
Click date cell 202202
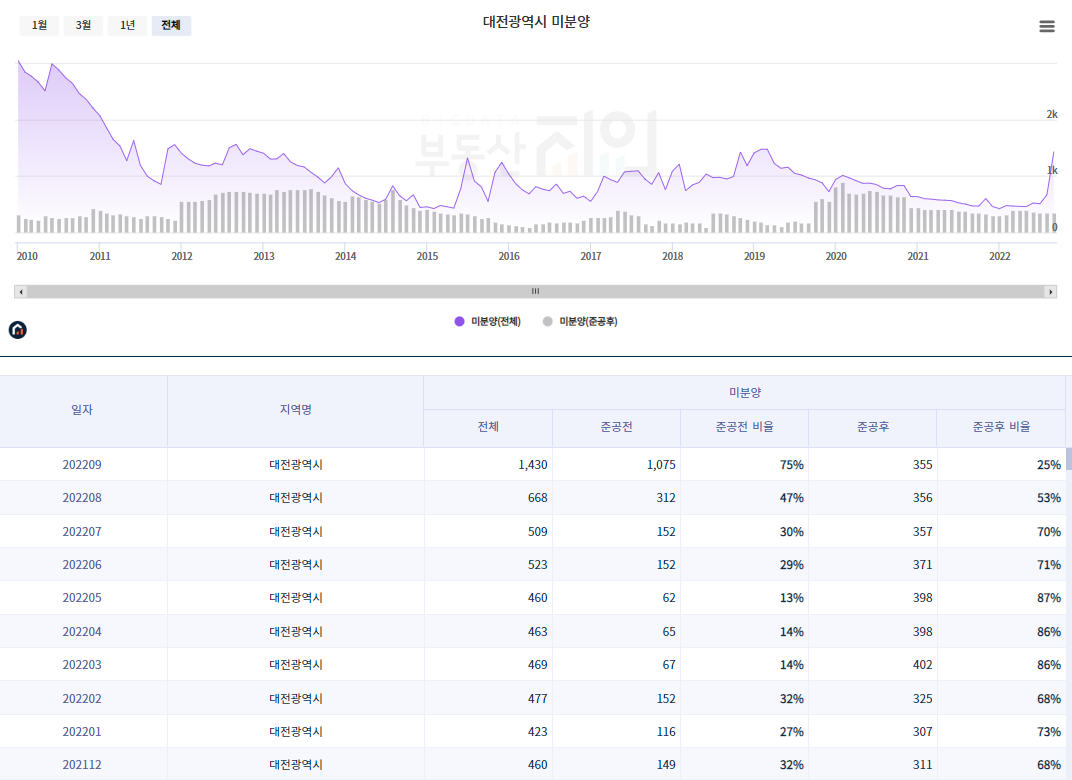(x=82, y=699)
